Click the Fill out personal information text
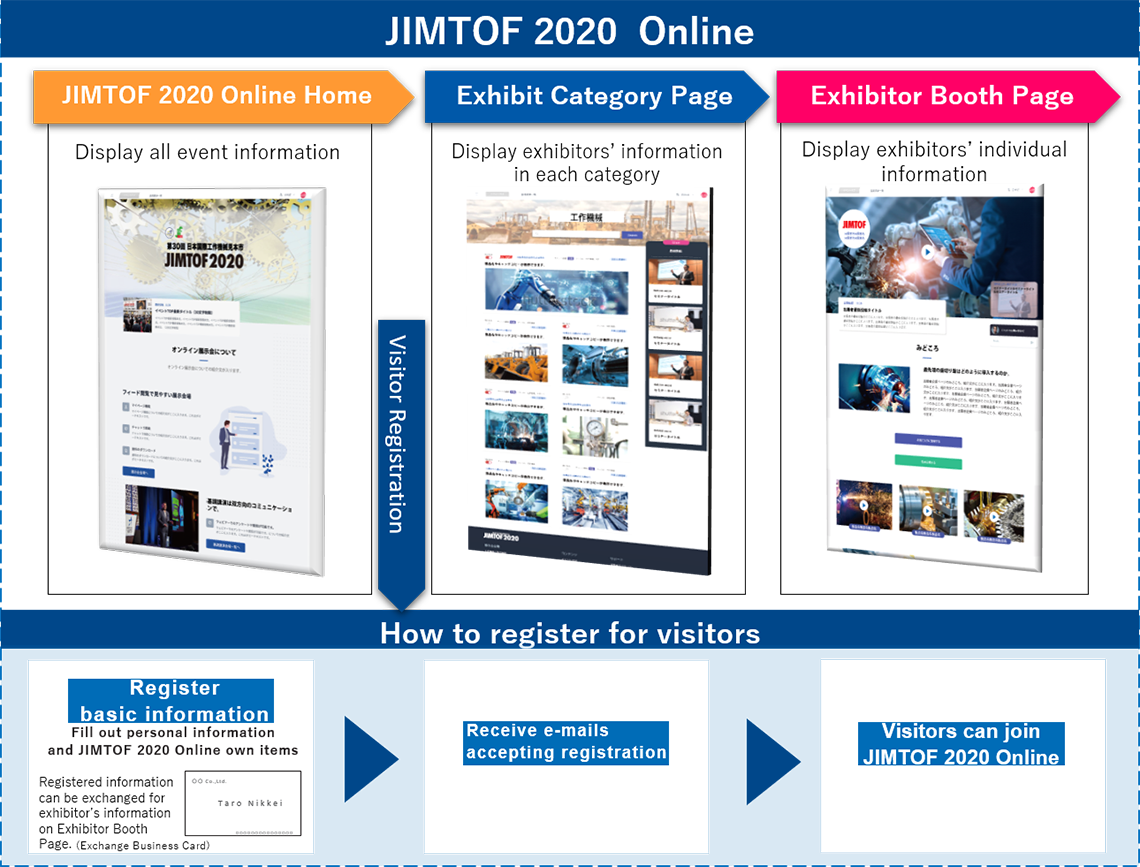Screen dimensions: 1140x867 tap(173, 741)
